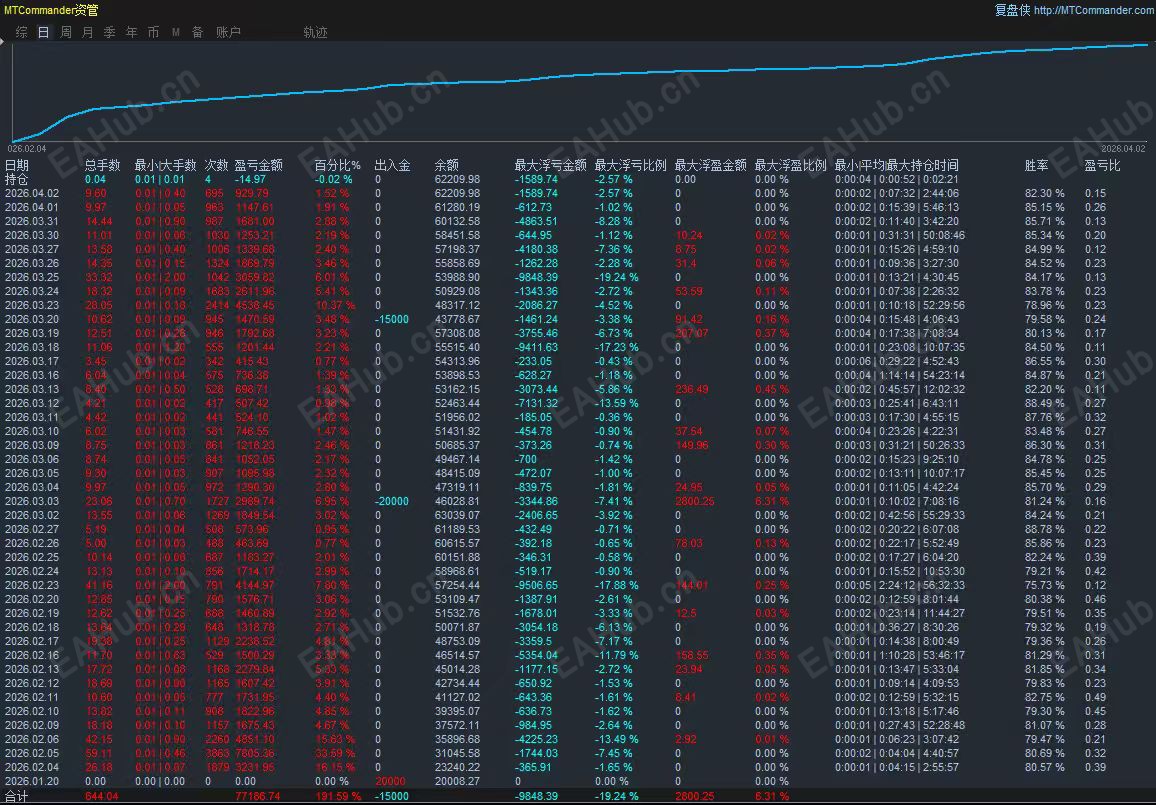This screenshot has height=805, width=1156.
Task: Select the 2026.02.23 date row
Action: (32, 585)
